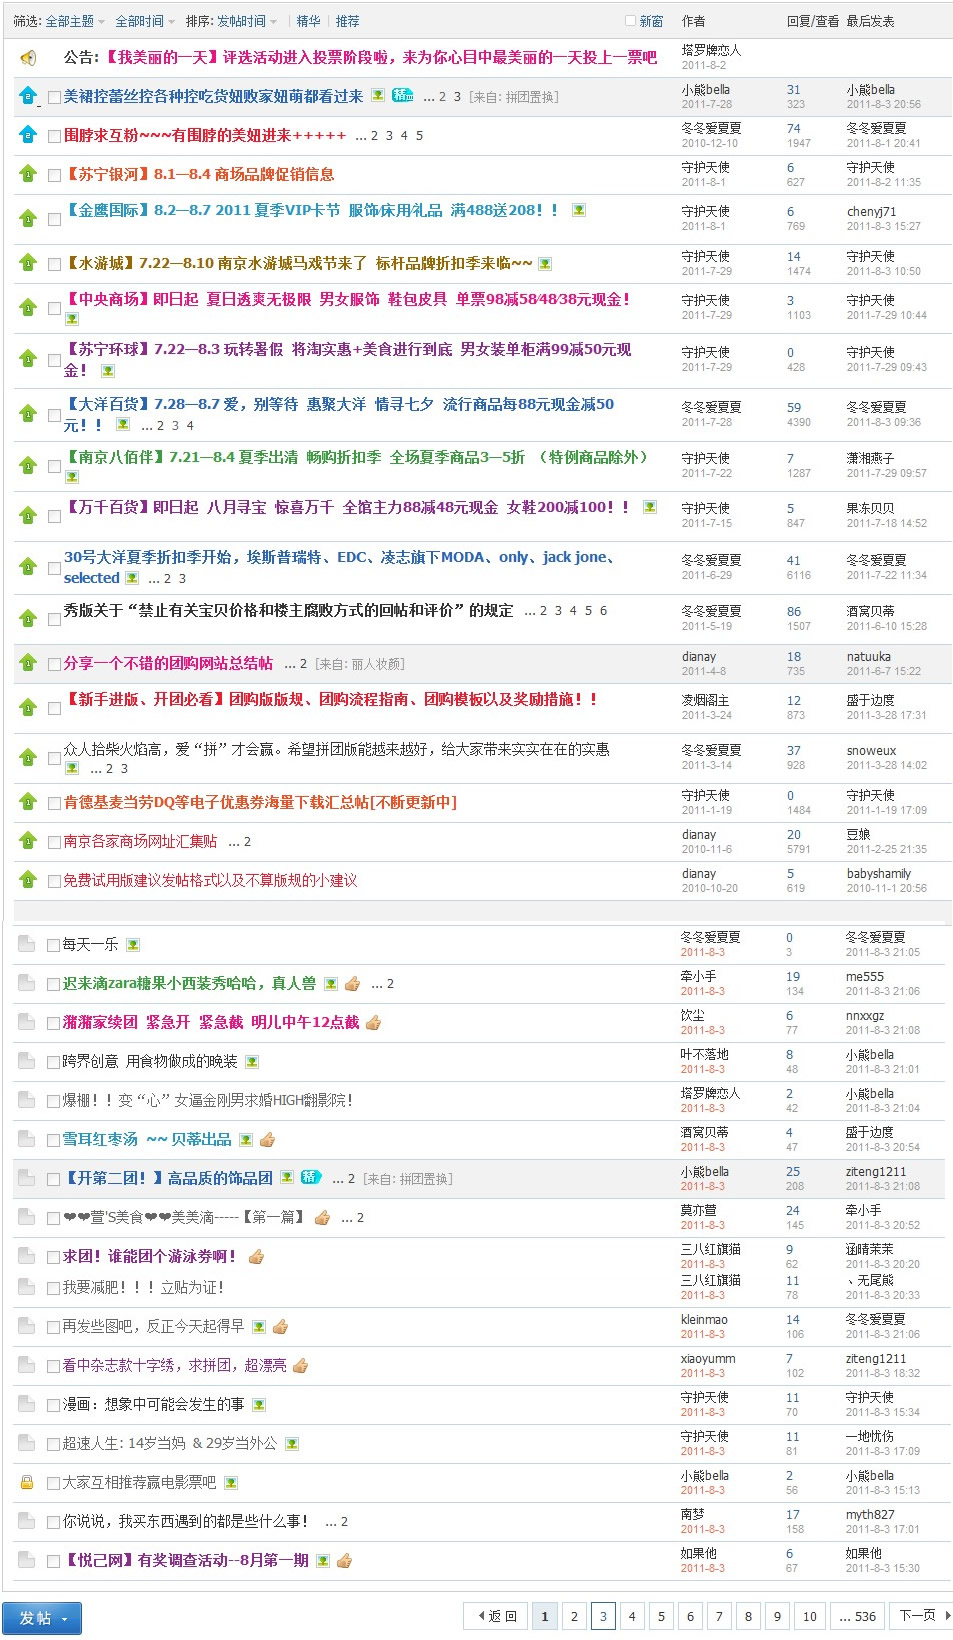953x1640 pixels.
Task: Click folder icon beside 每天一乐 thread
Action: pos(27,943)
